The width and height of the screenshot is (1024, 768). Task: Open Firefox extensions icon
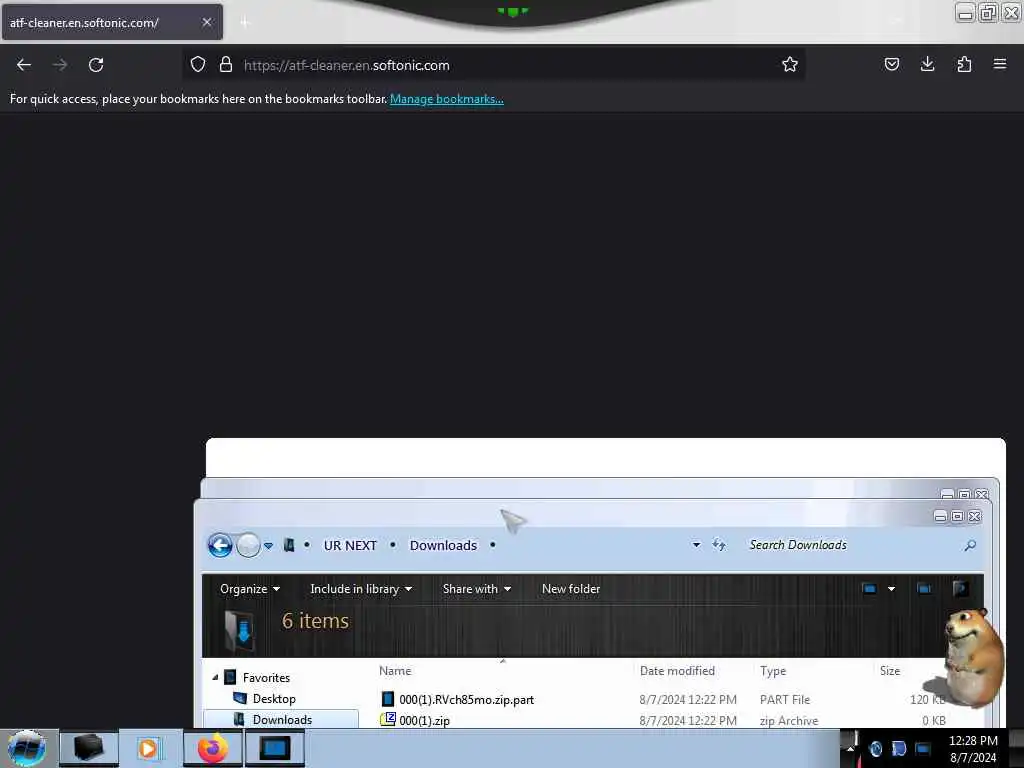pyautogui.click(x=964, y=65)
